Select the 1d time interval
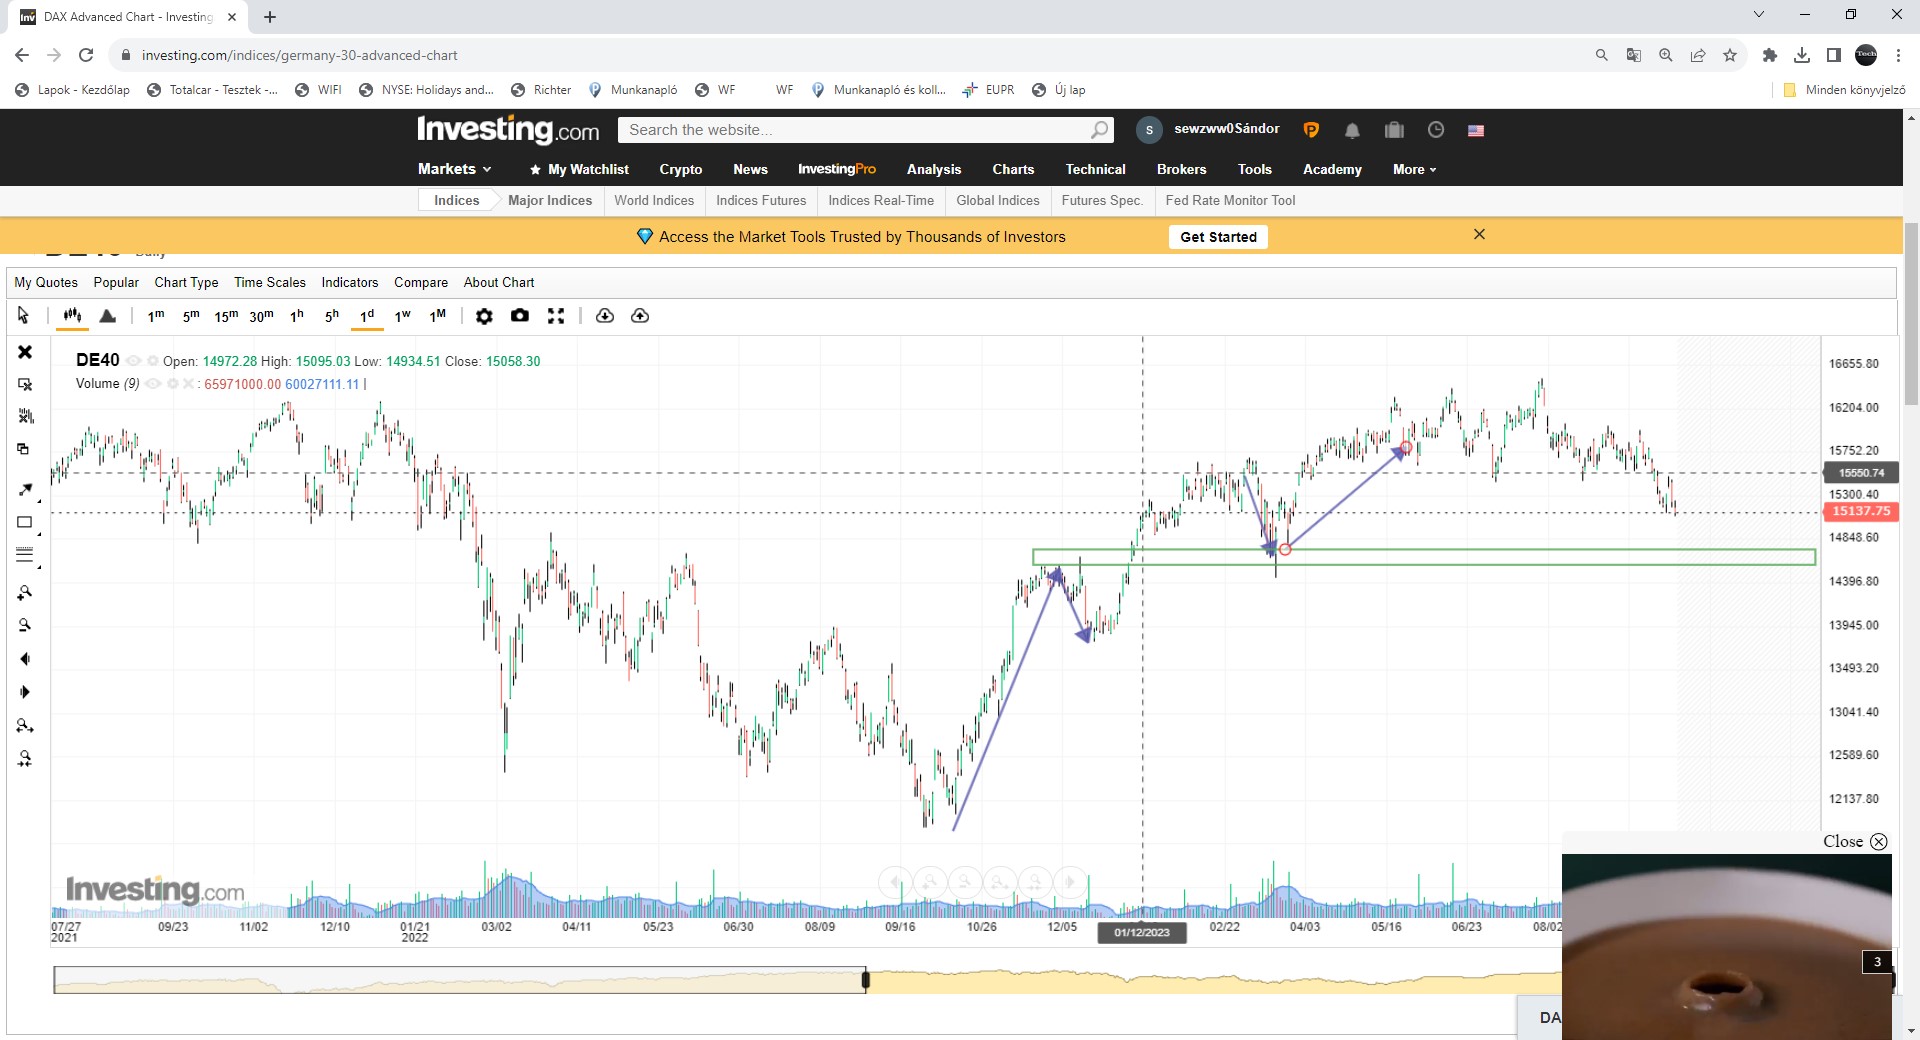Viewport: 1920px width, 1040px height. (367, 316)
